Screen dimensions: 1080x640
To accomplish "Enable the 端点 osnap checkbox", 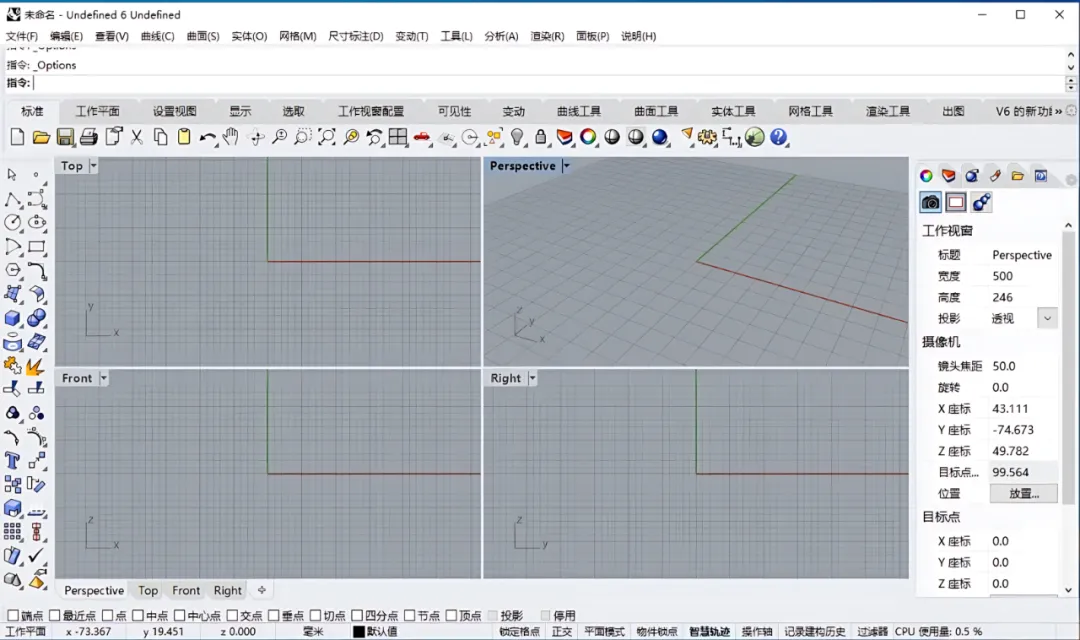I will coord(13,615).
